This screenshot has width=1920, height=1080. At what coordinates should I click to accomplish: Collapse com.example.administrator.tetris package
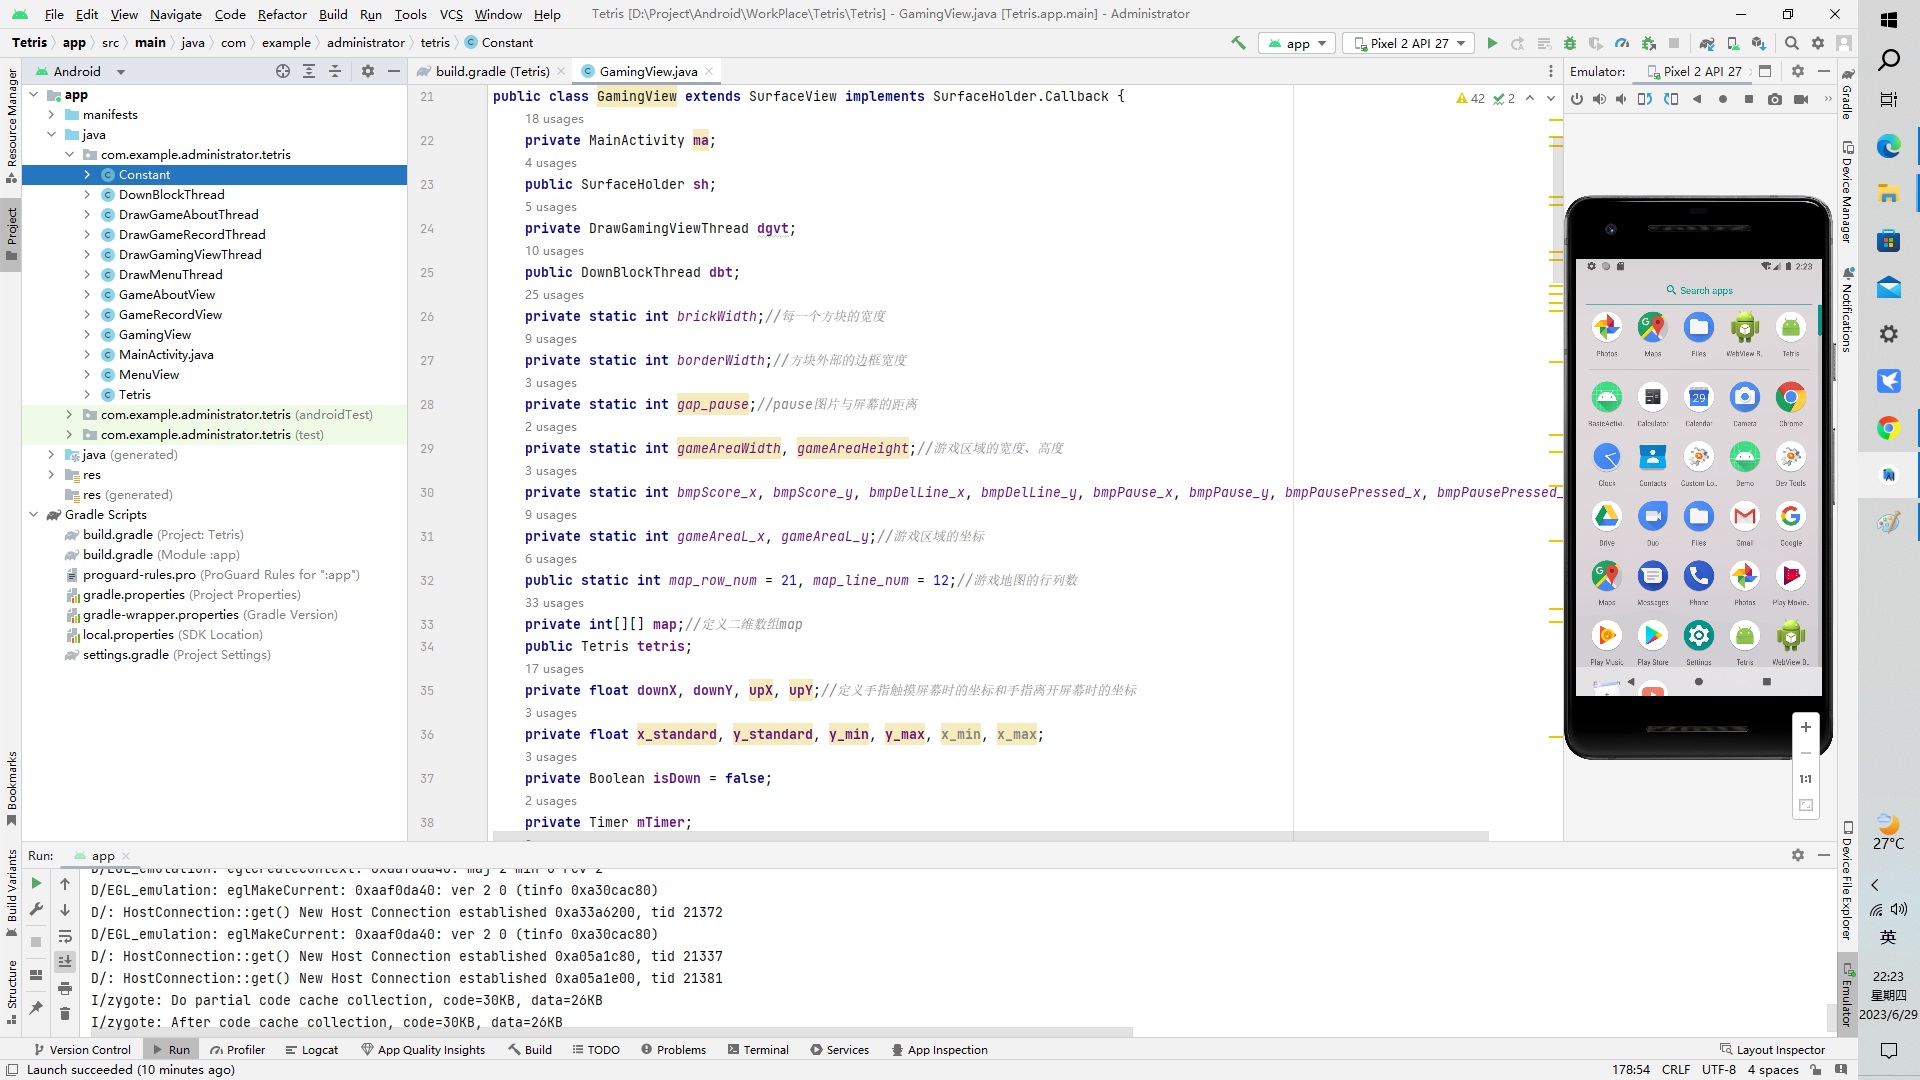point(69,155)
